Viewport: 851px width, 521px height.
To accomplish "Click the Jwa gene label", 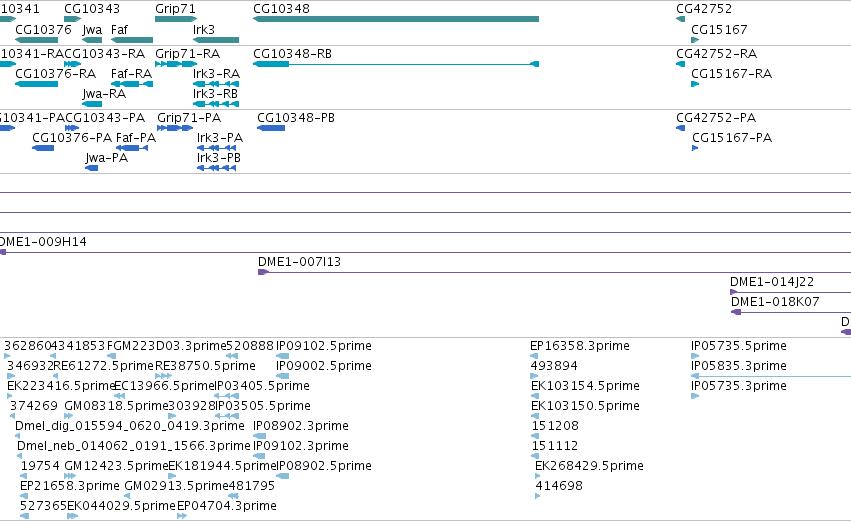I will tap(92, 29).
